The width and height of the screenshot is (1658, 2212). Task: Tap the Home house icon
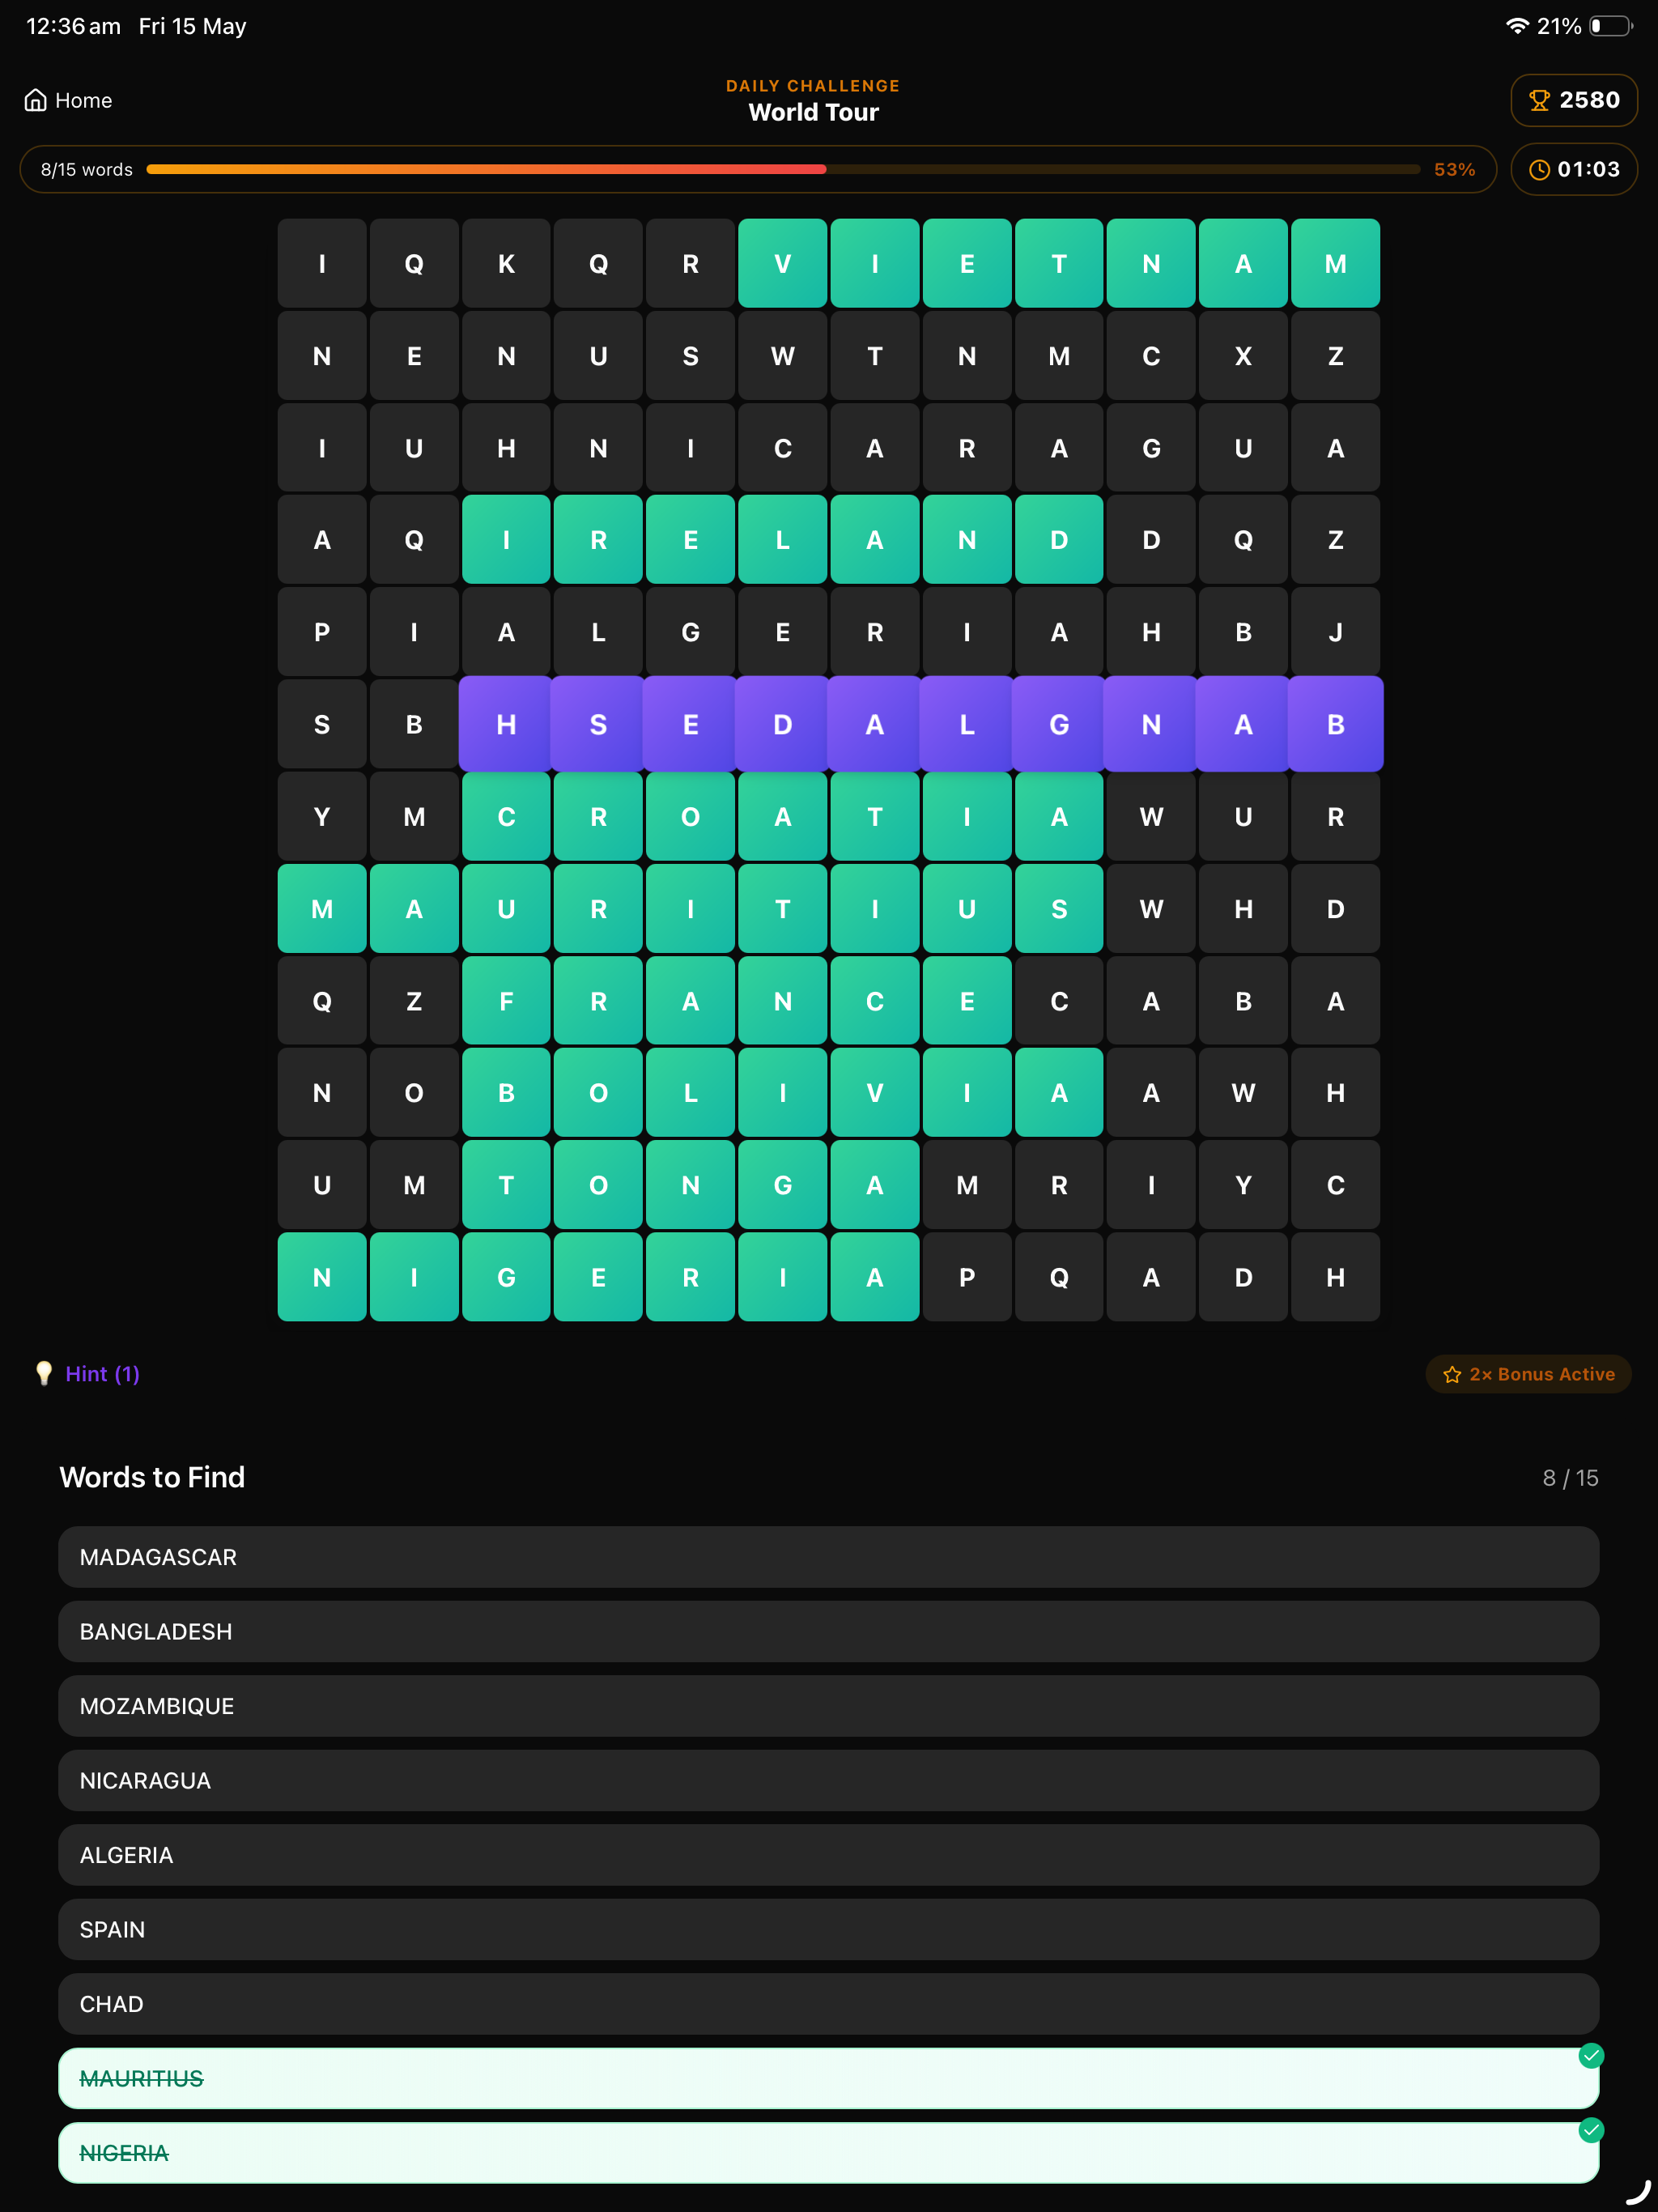(35, 100)
